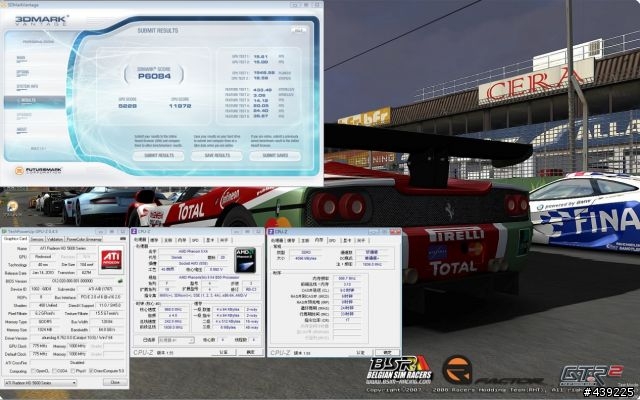Open the PowerColor Giveaway tab in GPU-Z
Image resolution: width=640 pixels, height=400 pixels.
84,239
